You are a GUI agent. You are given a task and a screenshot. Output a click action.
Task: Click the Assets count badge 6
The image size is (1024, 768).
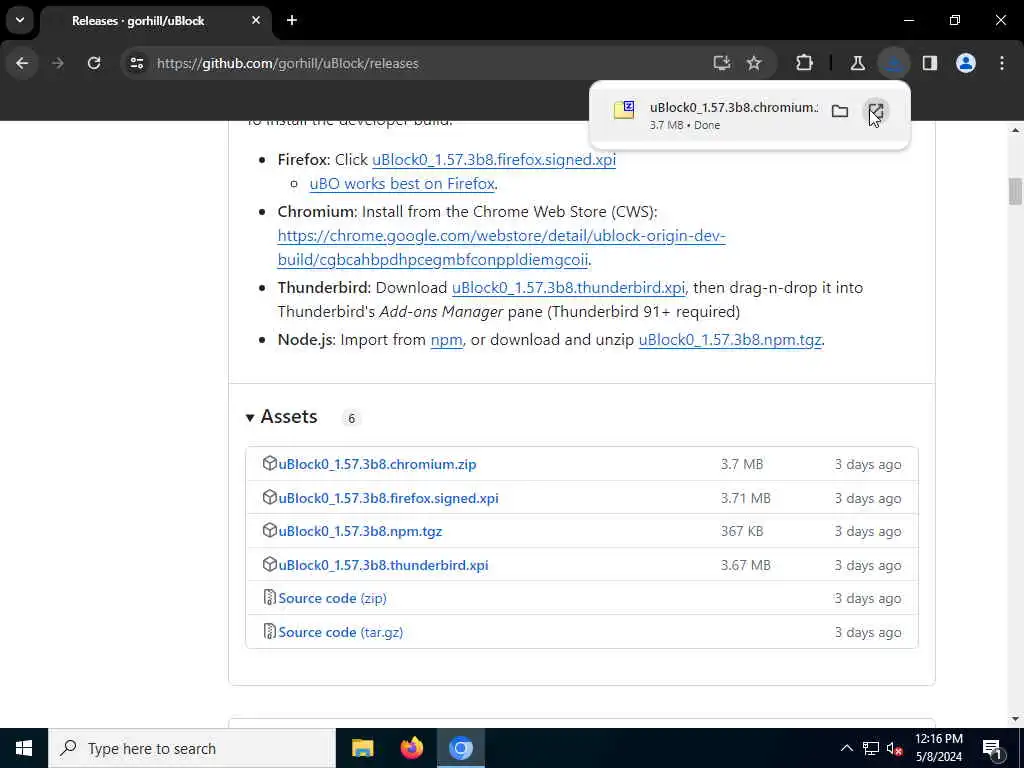(351, 419)
